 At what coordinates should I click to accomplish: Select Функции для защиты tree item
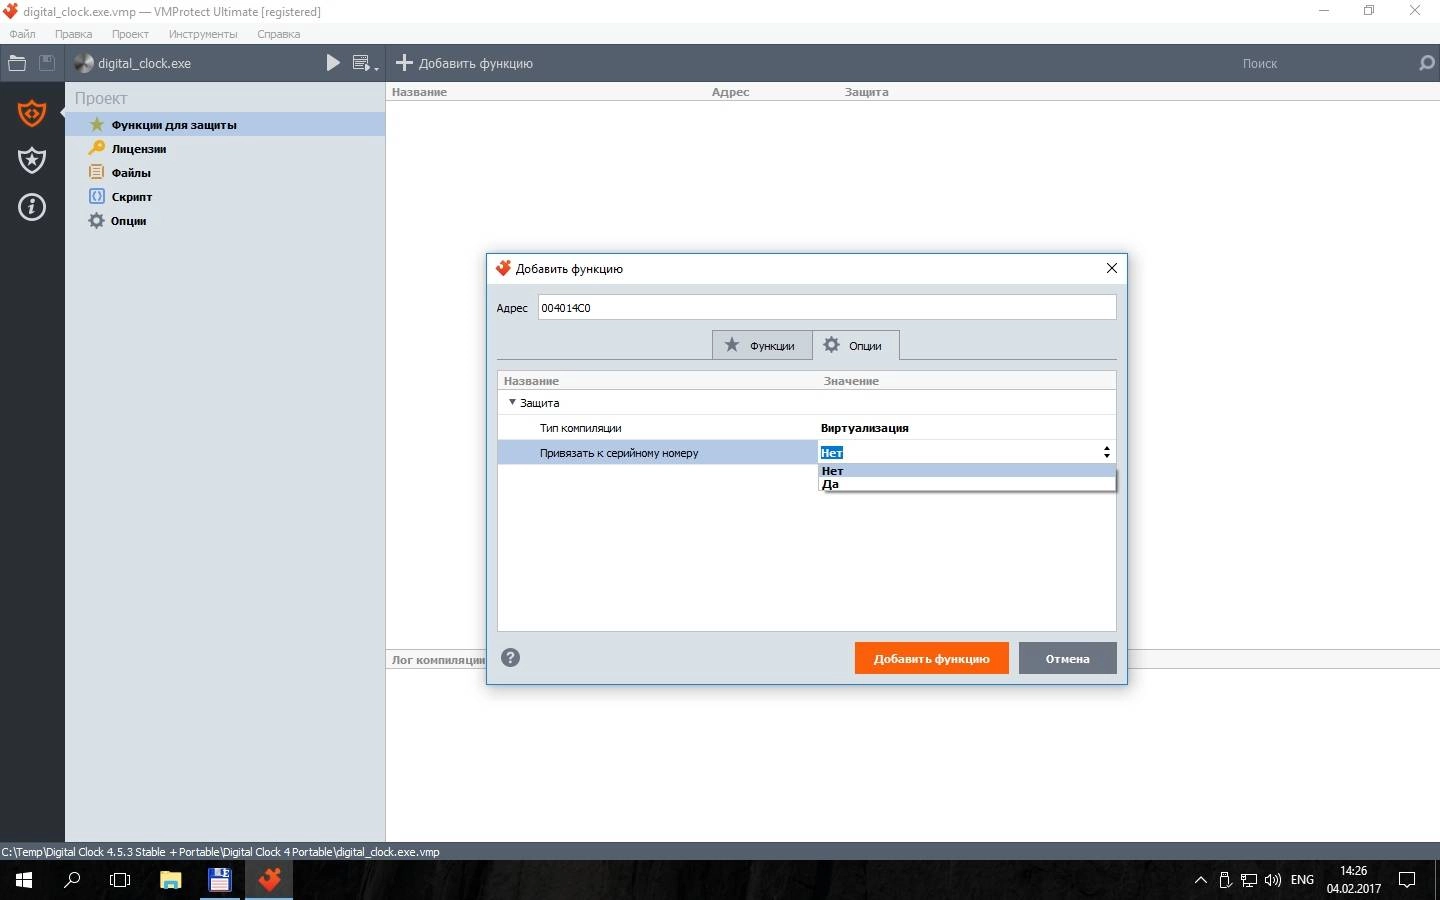tap(225, 125)
